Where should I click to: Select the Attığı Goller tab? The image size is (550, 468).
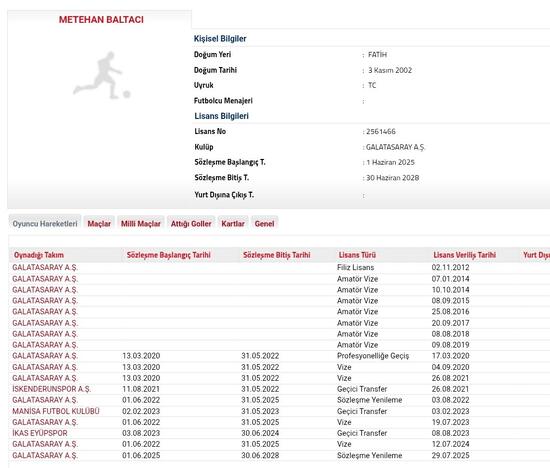pos(191,223)
